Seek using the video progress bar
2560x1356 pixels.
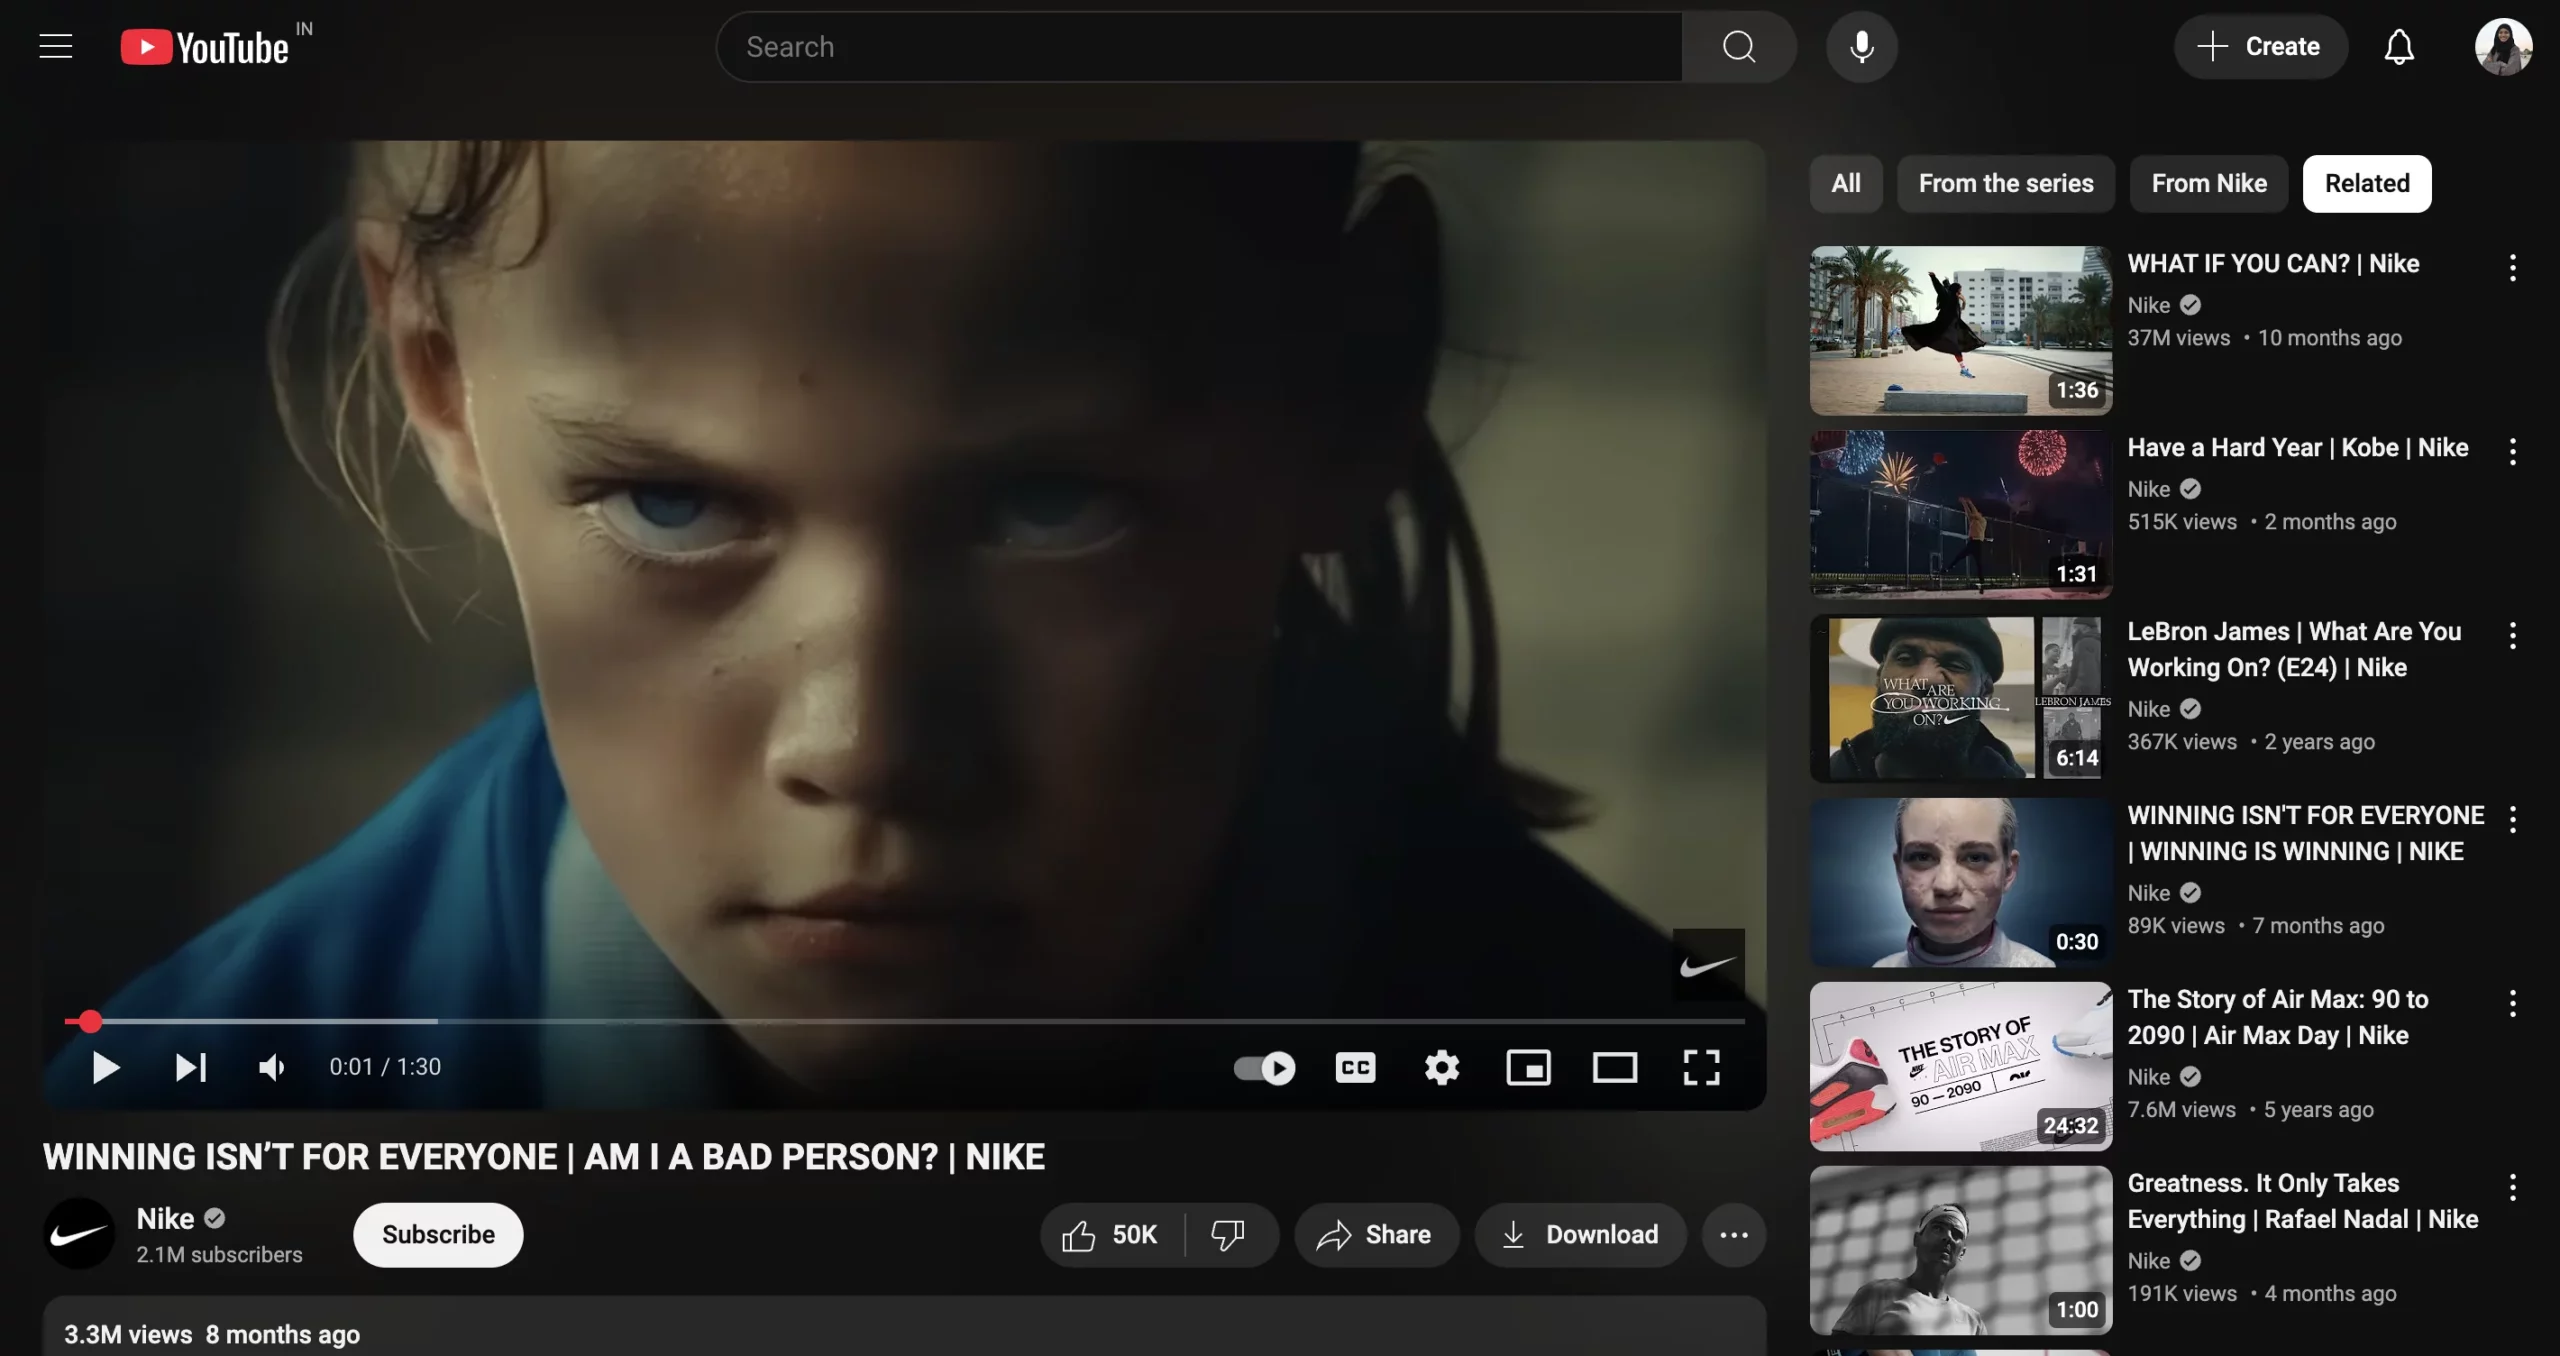pyautogui.click(x=905, y=1021)
